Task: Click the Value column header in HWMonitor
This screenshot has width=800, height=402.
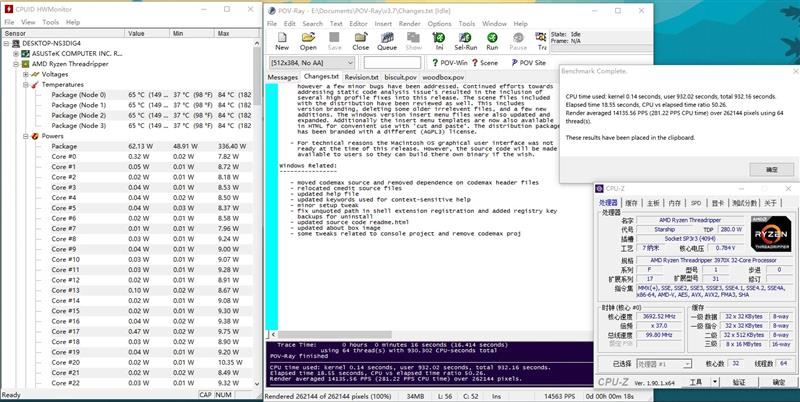Action: (147, 33)
